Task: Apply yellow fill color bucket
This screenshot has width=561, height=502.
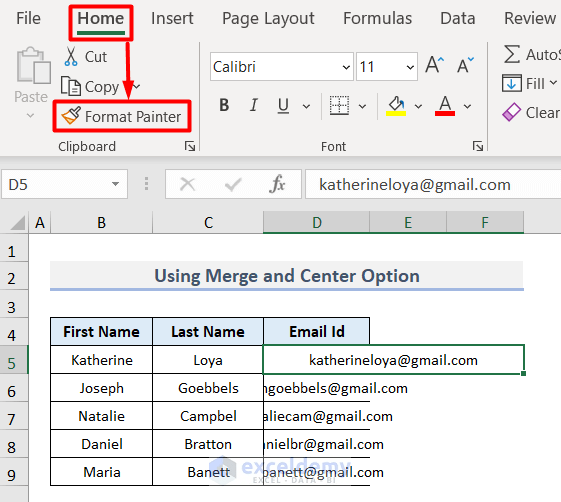Action: click(x=396, y=106)
